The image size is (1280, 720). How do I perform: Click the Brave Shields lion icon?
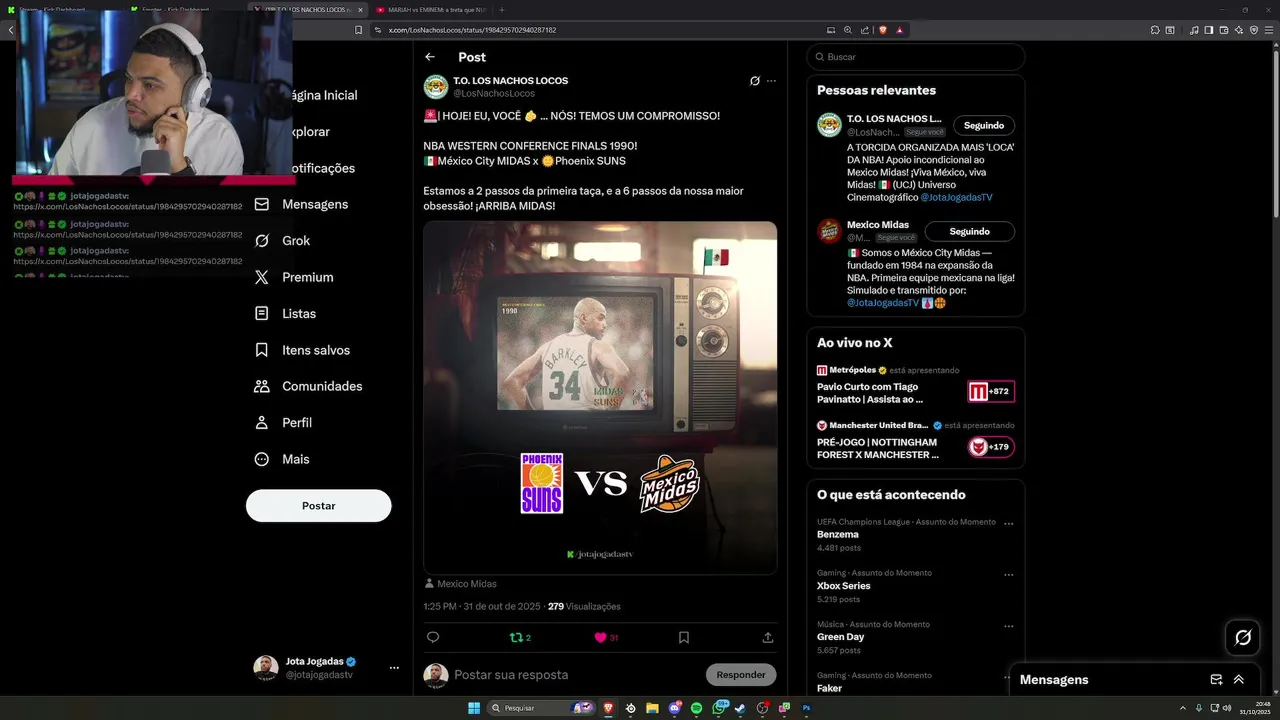pyautogui.click(x=883, y=30)
